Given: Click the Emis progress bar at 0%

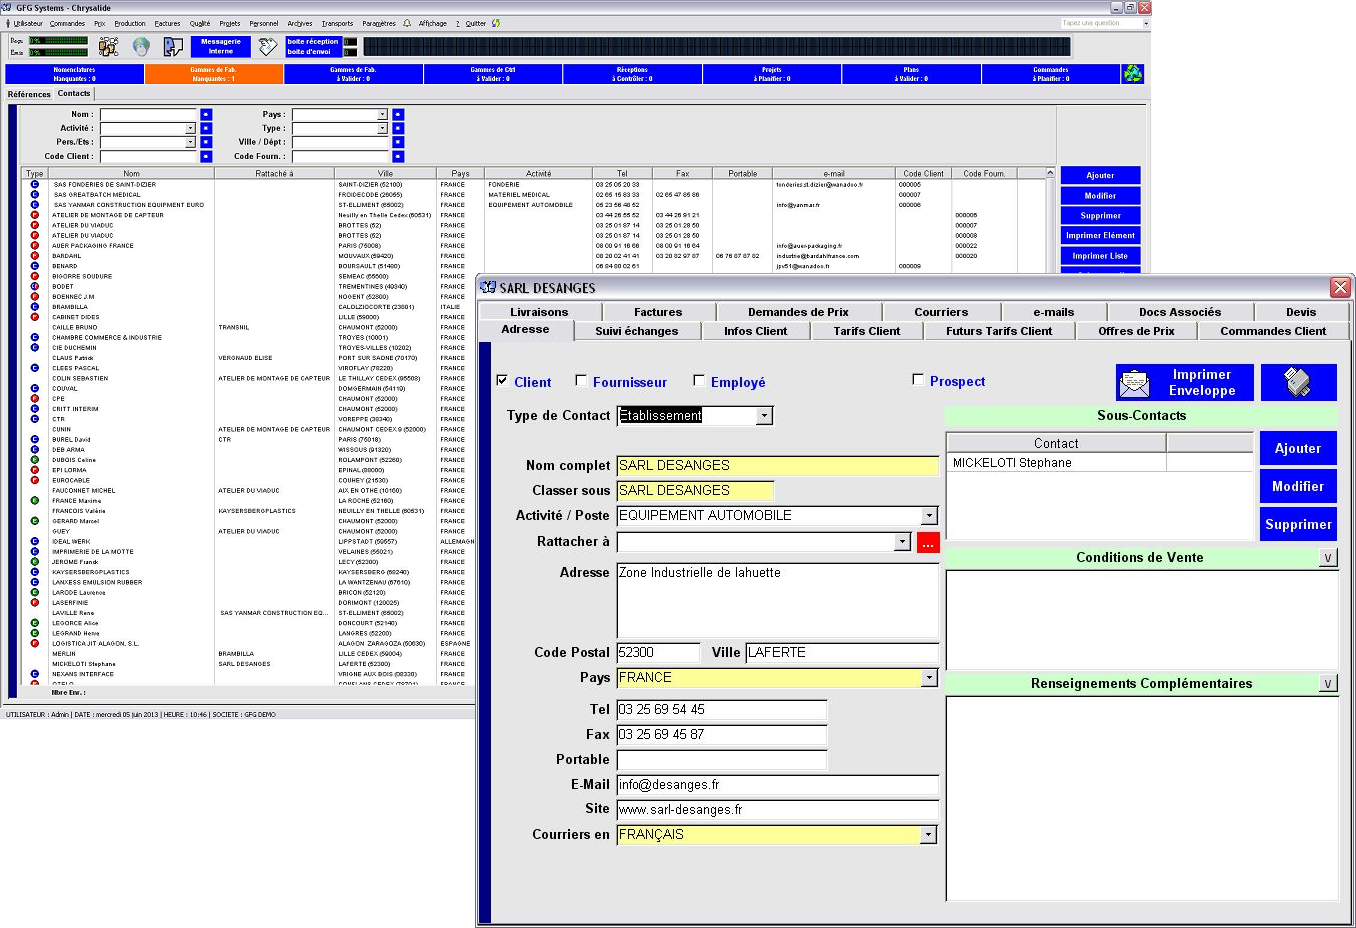Looking at the screenshot, I should point(58,52).
